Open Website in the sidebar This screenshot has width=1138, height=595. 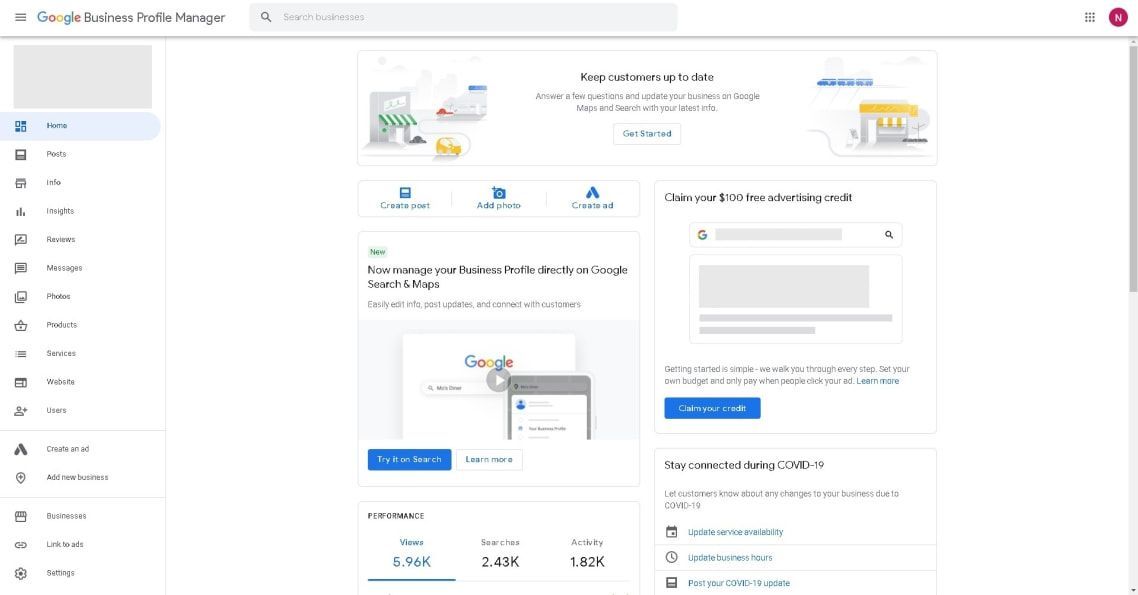(x=80, y=382)
